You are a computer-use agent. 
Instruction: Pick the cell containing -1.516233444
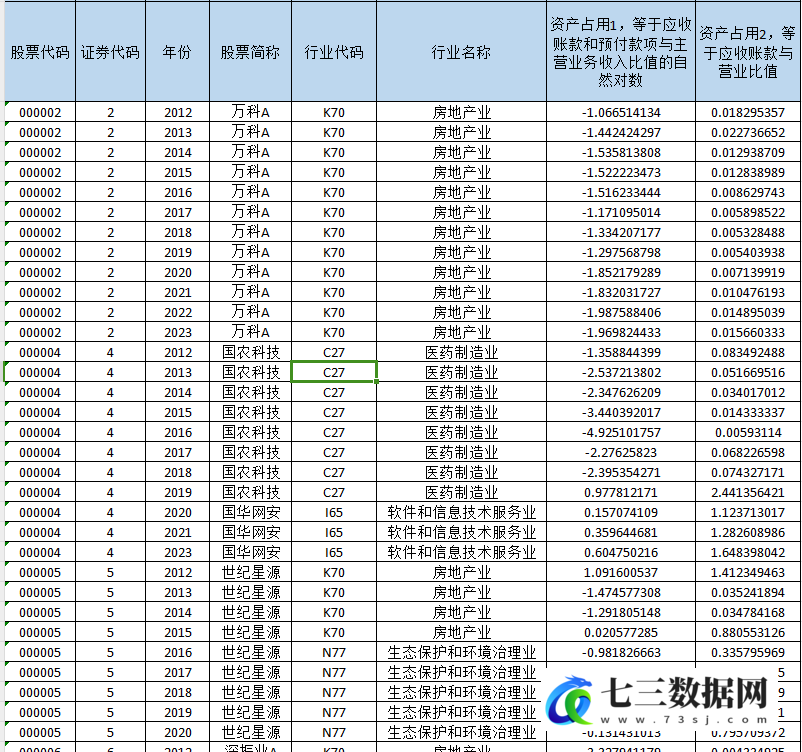(621, 192)
